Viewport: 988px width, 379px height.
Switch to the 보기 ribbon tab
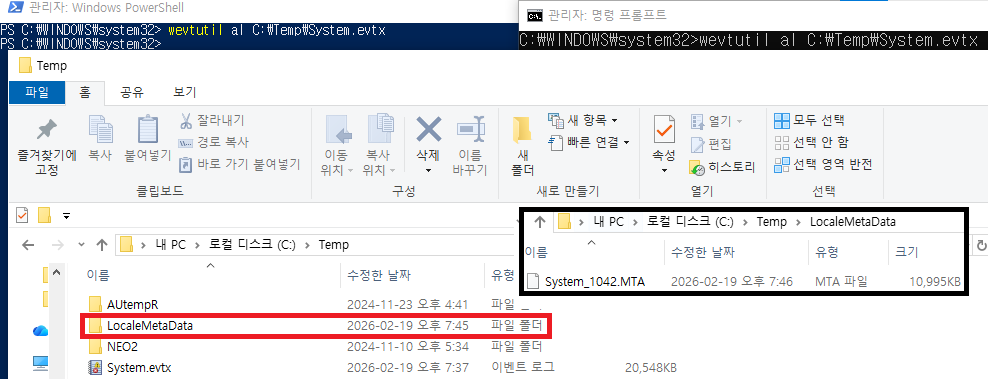coord(185,92)
